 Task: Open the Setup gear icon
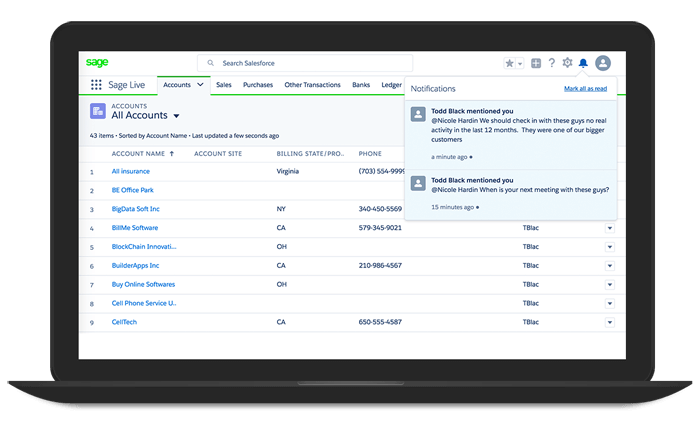(x=567, y=63)
